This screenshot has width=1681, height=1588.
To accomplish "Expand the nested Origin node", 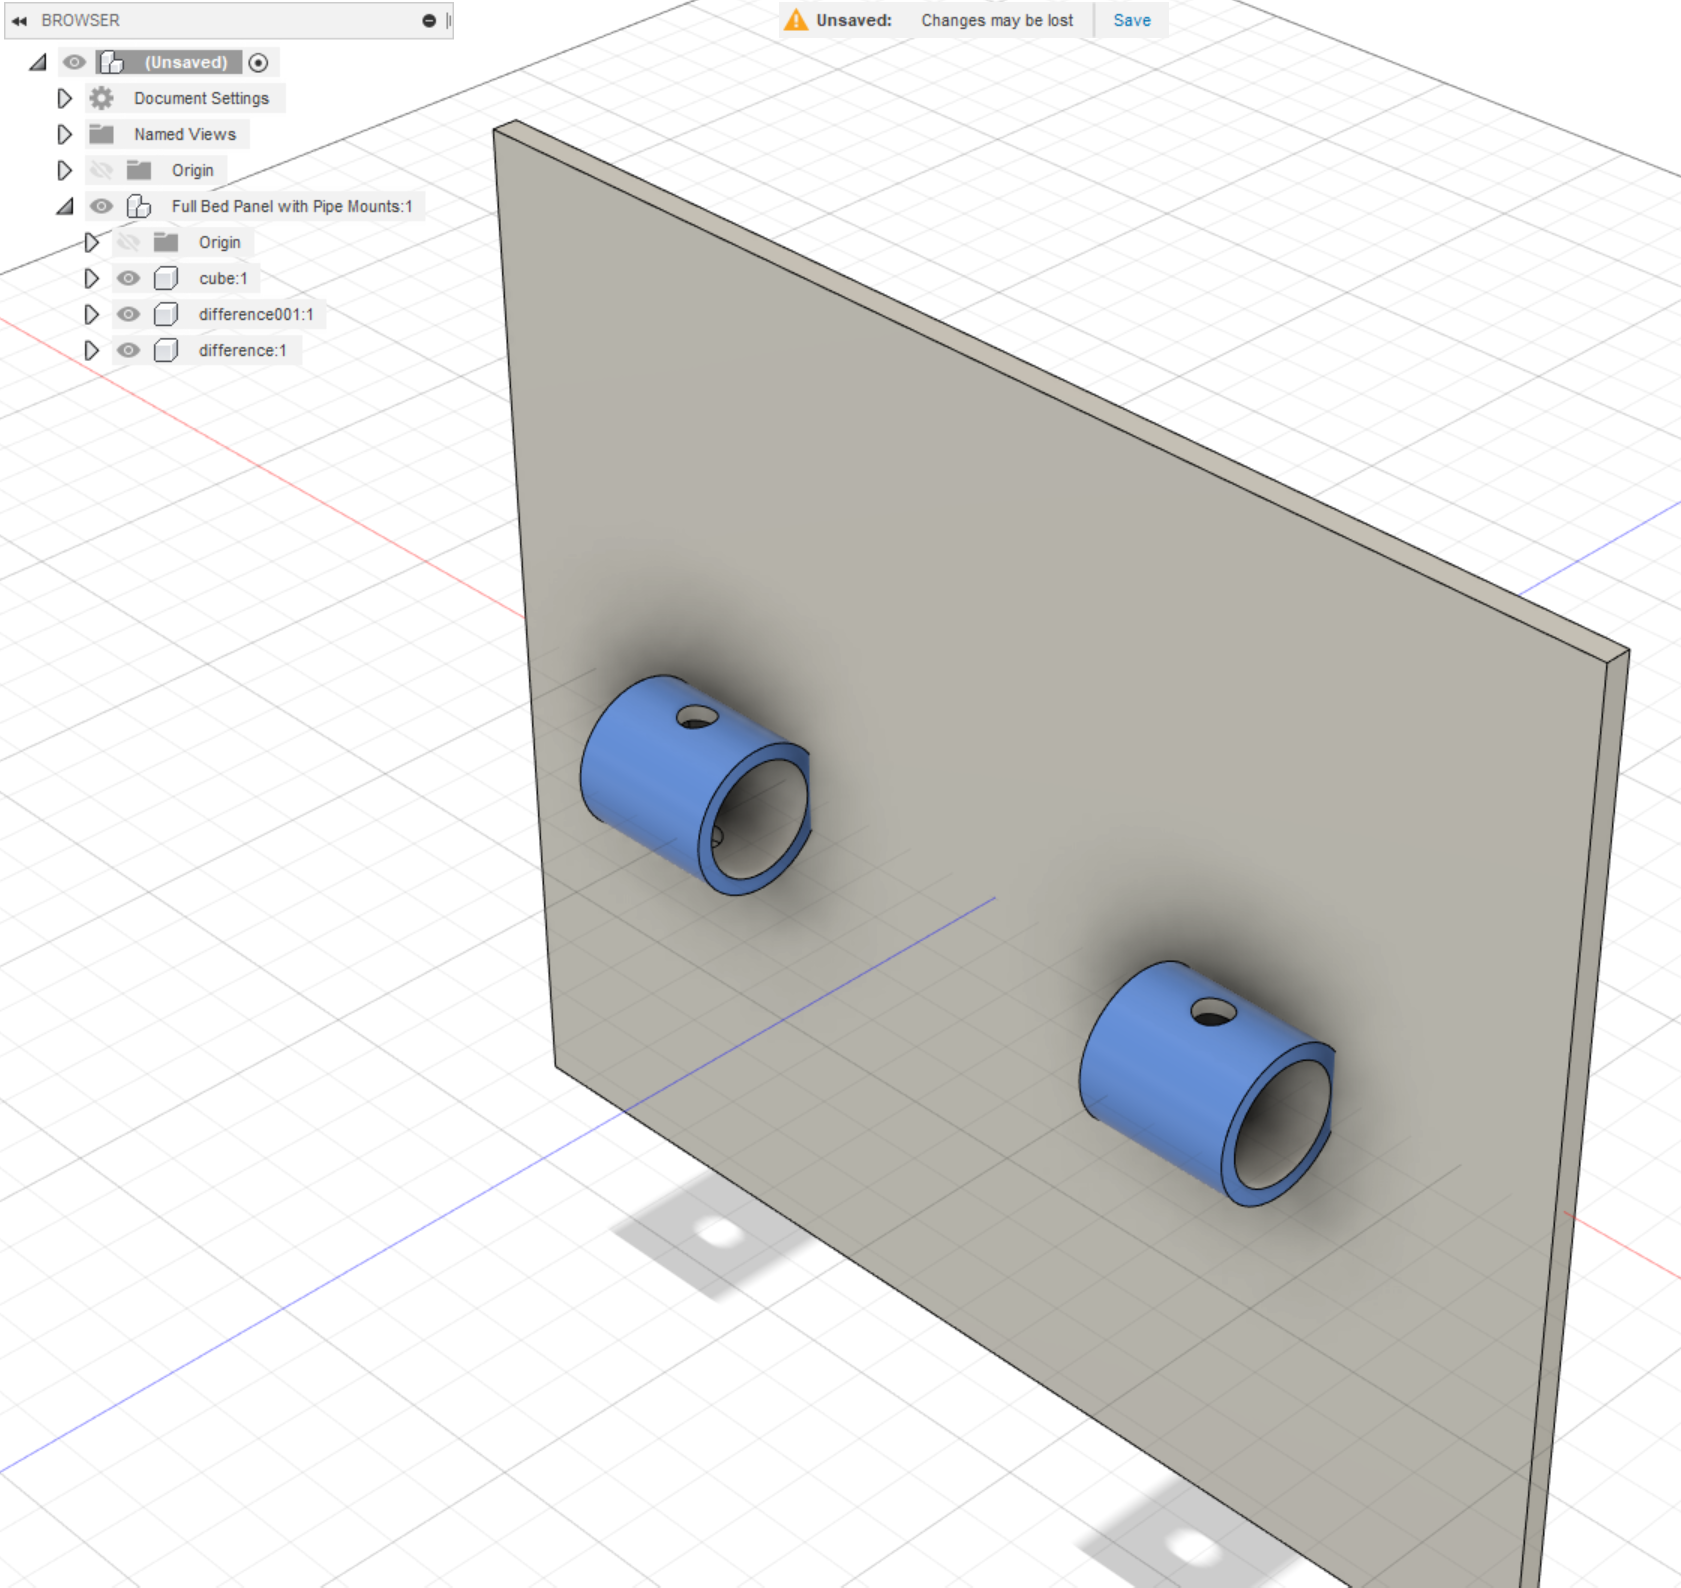I will [91, 242].
